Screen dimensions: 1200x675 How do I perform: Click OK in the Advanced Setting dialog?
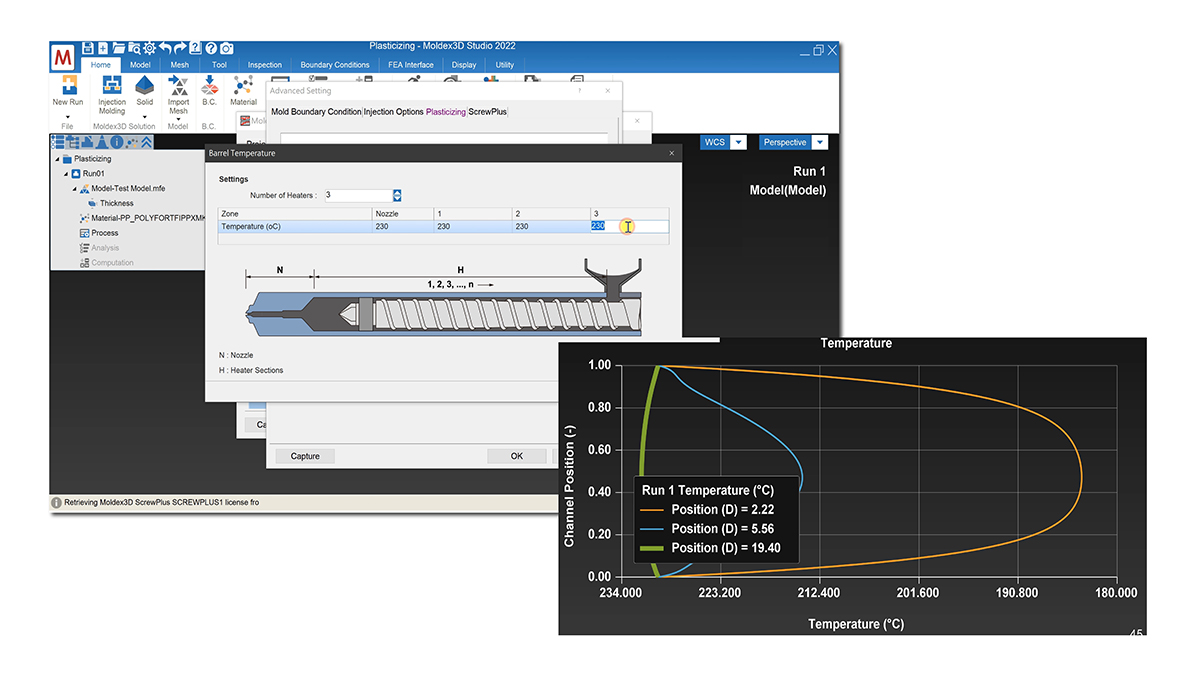point(517,456)
